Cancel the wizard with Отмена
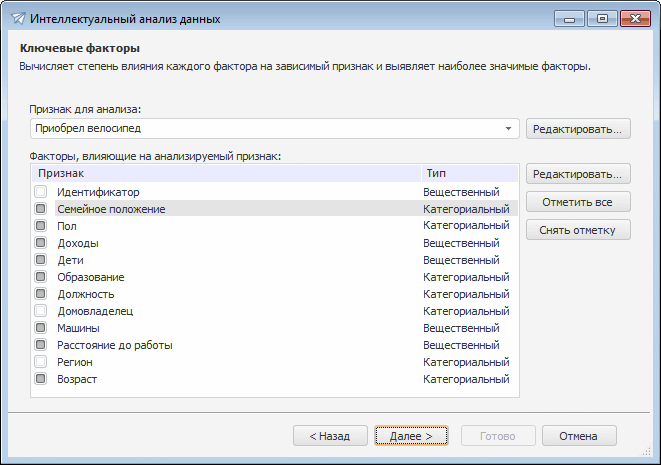Image resolution: width=661 pixels, height=465 pixels. [579, 436]
